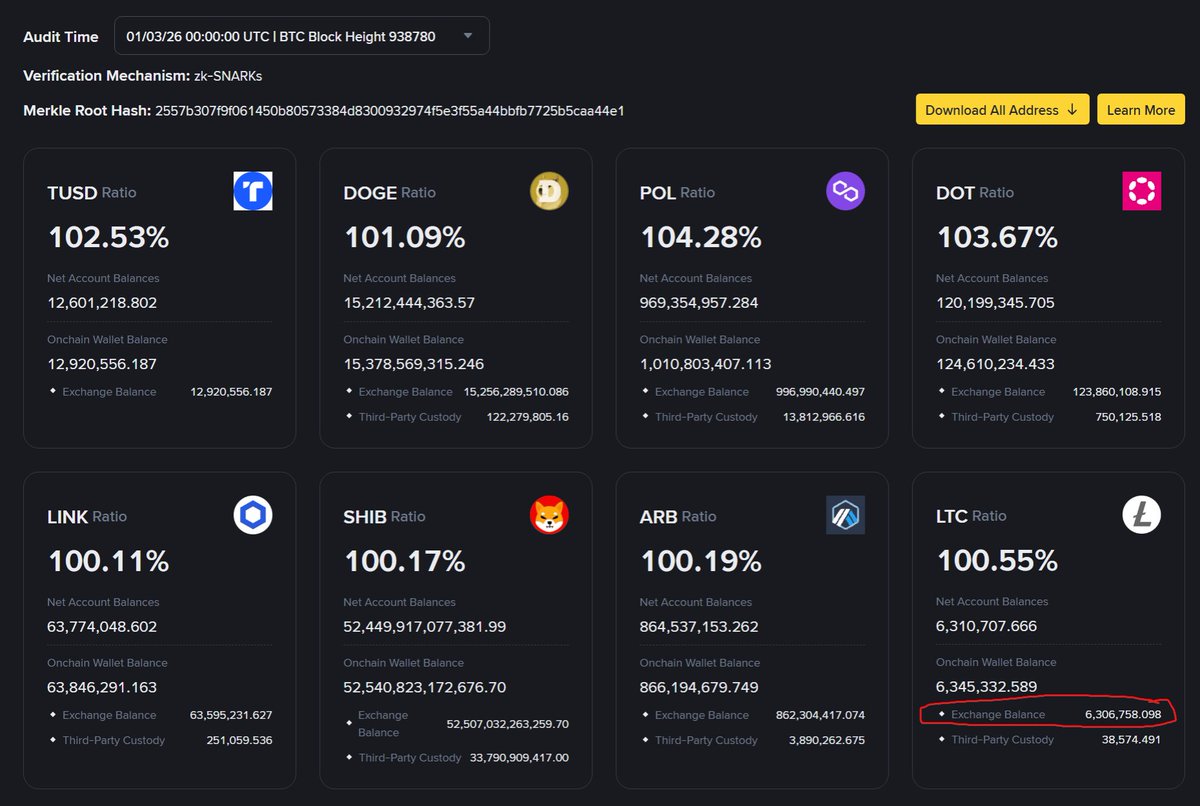This screenshot has width=1200, height=806.
Task: Click the SHIB ratio 100.17%
Action: click(x=405, y=561)
